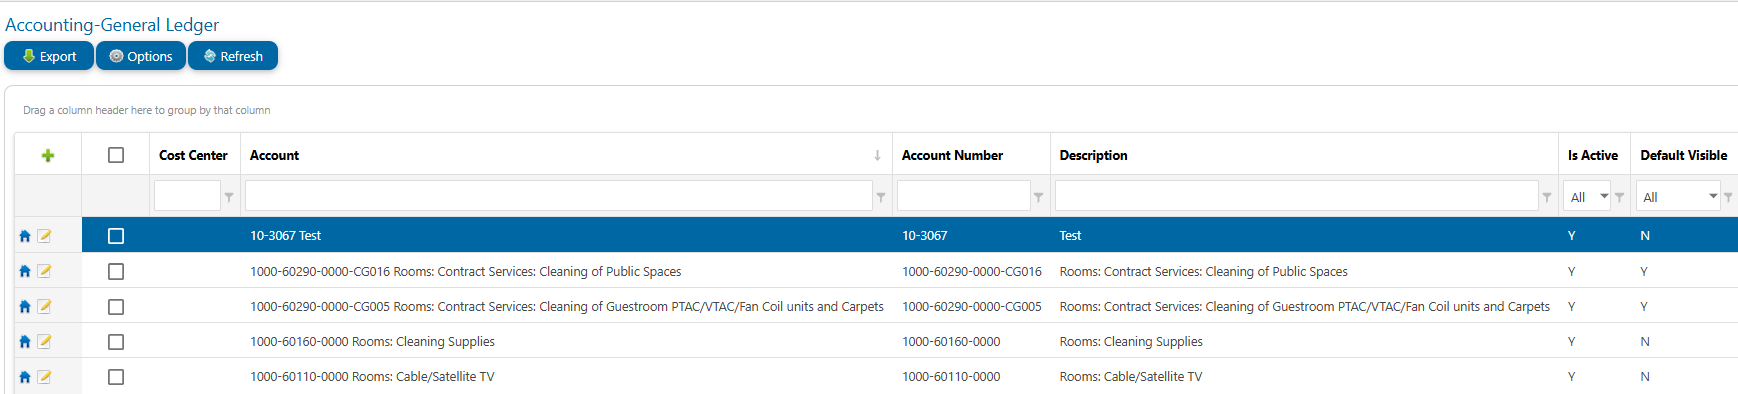This screenshot has height=394, width=1738.
Task: Open filter menu for Cost Center column
Action: pyautogui.click(x=229, y=197)
